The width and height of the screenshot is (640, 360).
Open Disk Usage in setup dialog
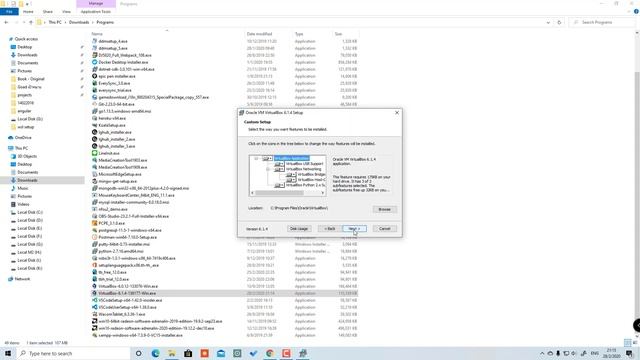pos(299,229)
